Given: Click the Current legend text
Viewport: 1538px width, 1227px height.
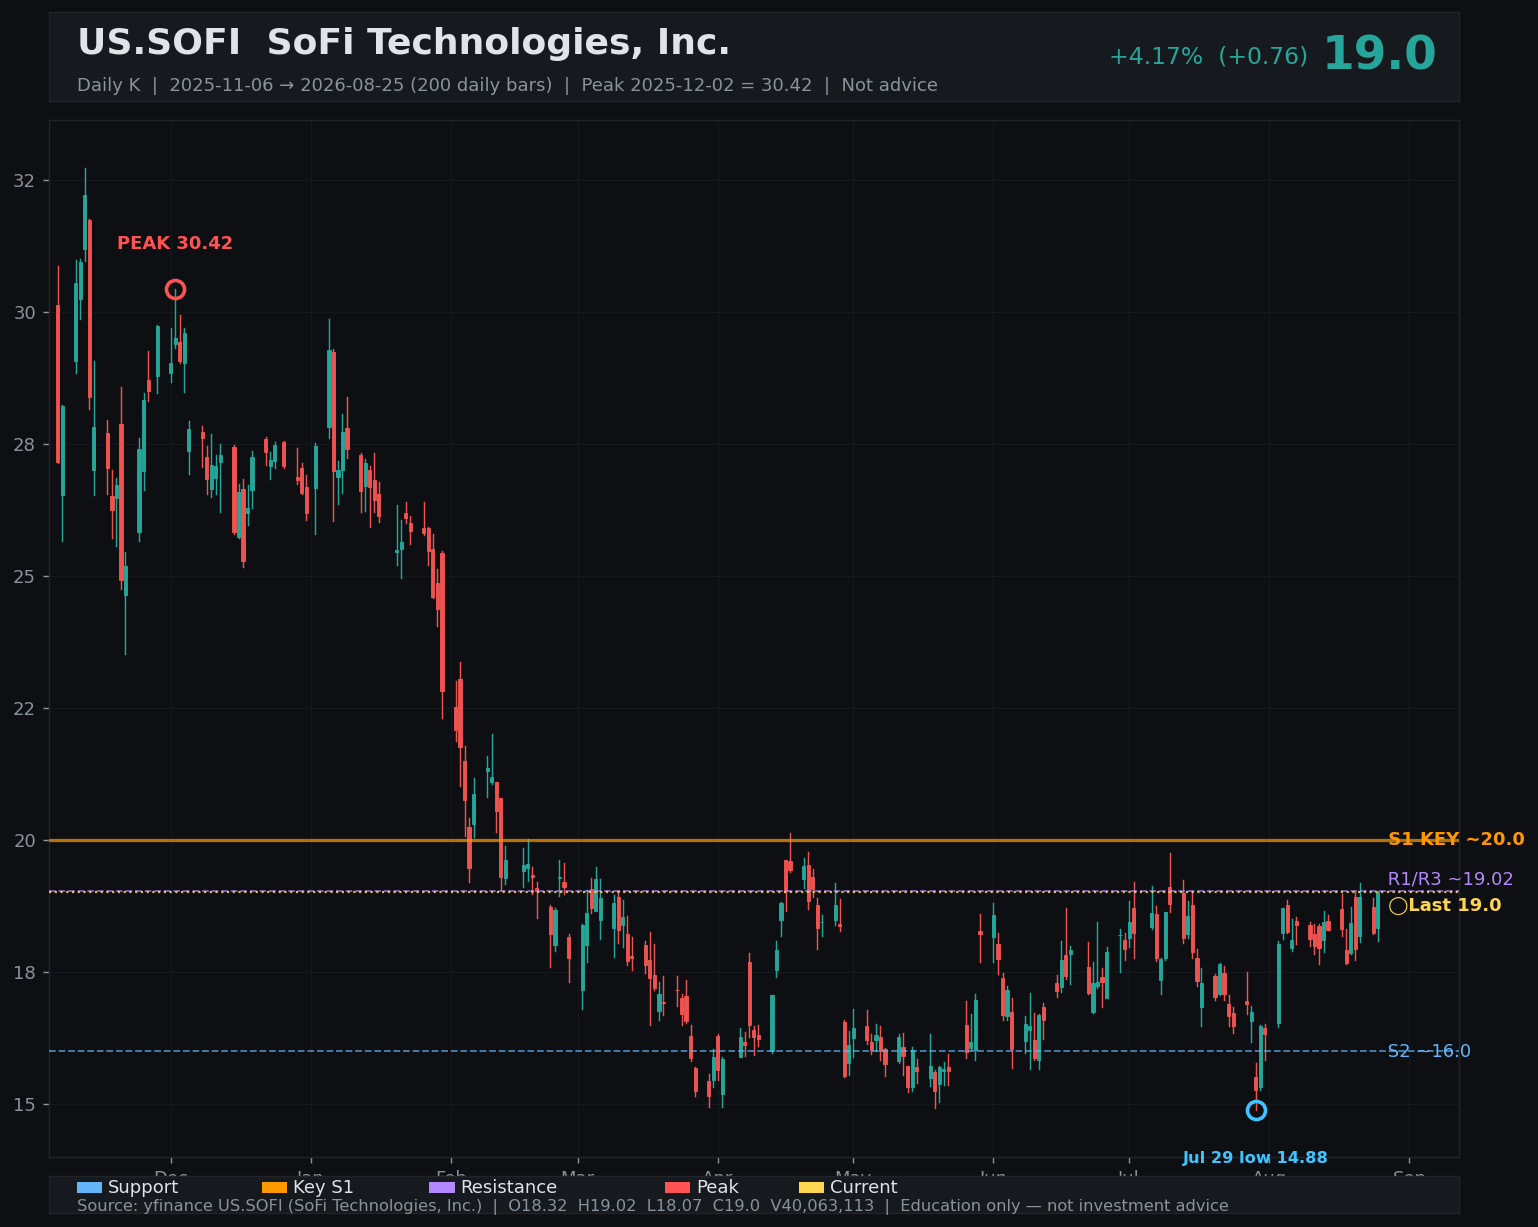Looking at the screenshot, I should pos(864,1188).
